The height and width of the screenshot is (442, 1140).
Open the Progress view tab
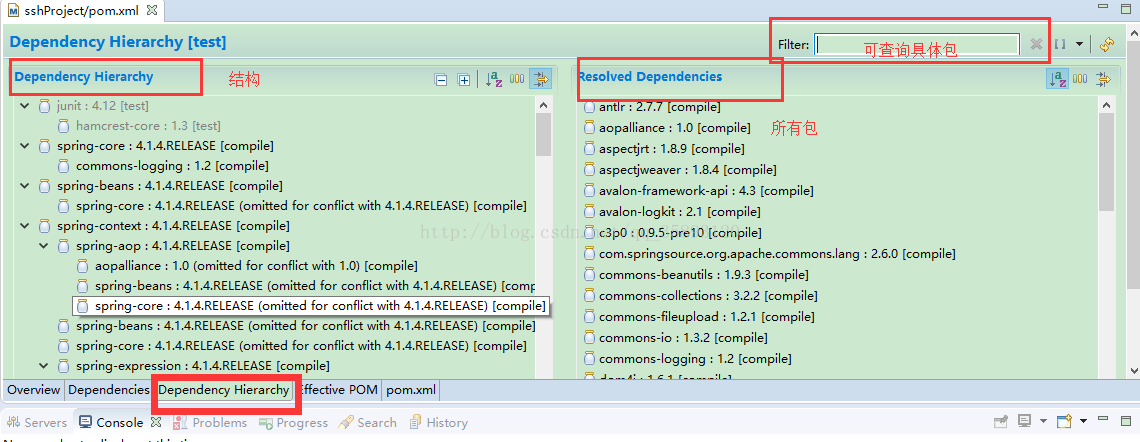click(x=294, y=422)
